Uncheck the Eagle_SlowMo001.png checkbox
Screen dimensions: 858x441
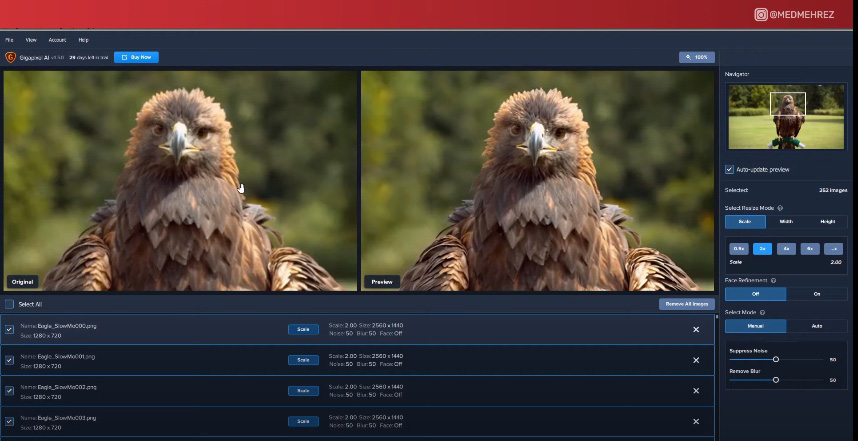pyautogui.click(x=10, y=360)
